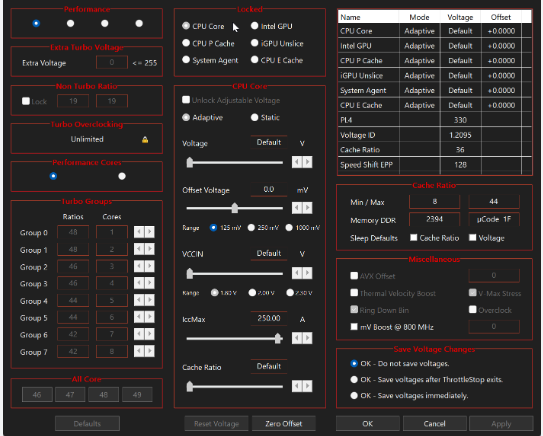543x436 pixels.
Task: Click the Extra Voltage input field
Action: pos(112,62)
